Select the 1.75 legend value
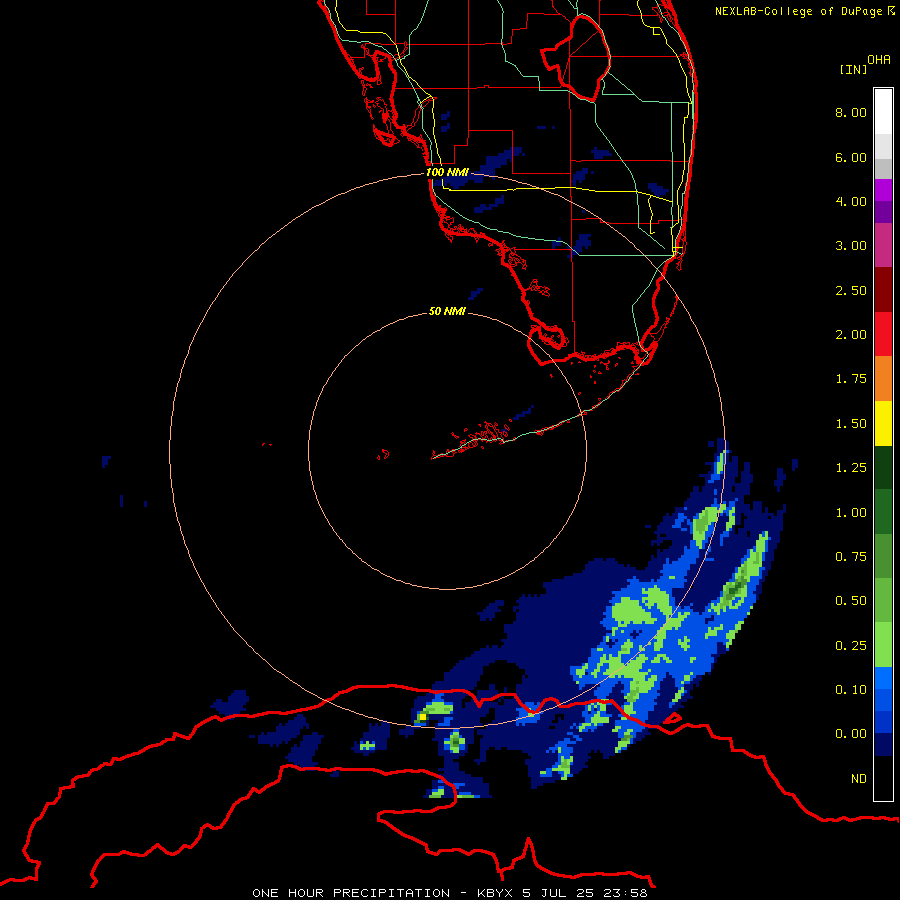Image resolution: width=900 pixels, height=900 pixels. click(x=851, y=379)
